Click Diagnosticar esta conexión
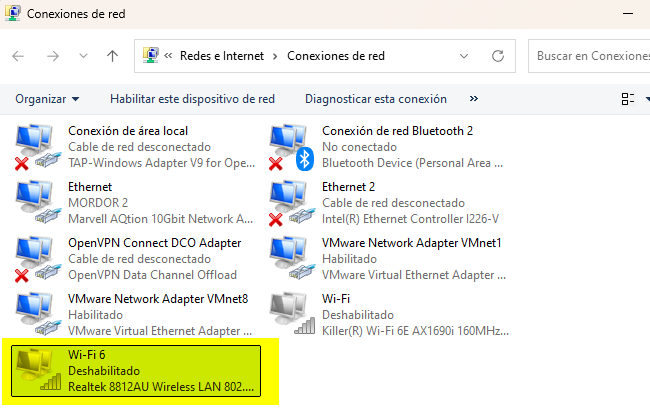The image size is (650, 417). pos(375,99)
